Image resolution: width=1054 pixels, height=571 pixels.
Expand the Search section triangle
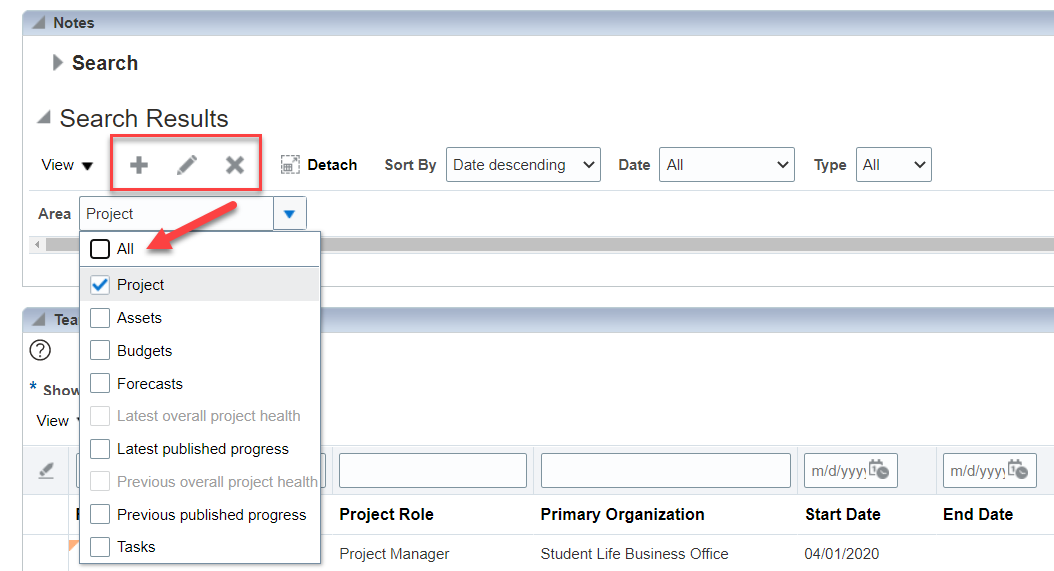[x=58, y=63]
